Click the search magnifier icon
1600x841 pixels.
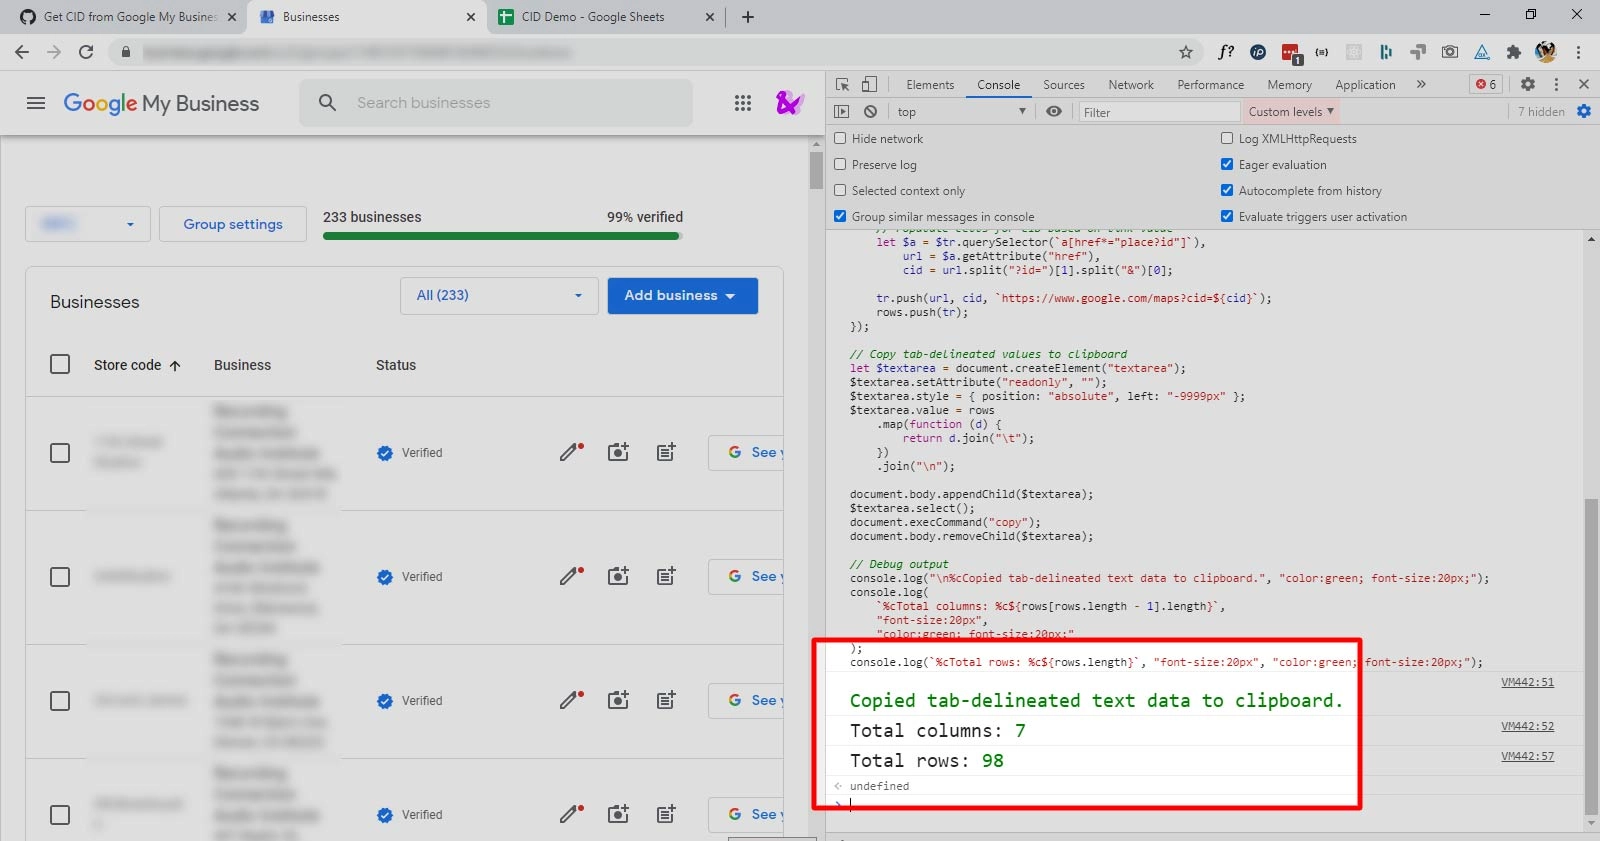pyautogui.click(x=327, y=102)
